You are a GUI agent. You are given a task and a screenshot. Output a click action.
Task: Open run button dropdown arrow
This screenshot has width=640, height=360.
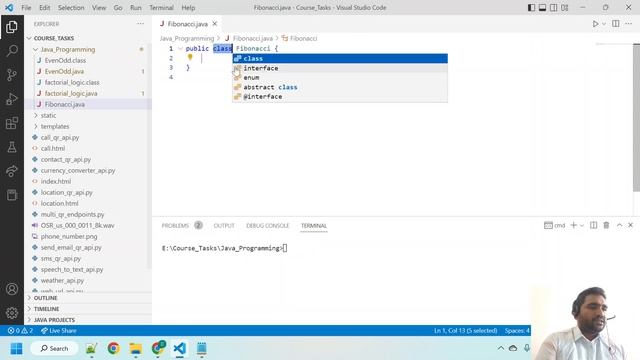(x=604, y=24)
